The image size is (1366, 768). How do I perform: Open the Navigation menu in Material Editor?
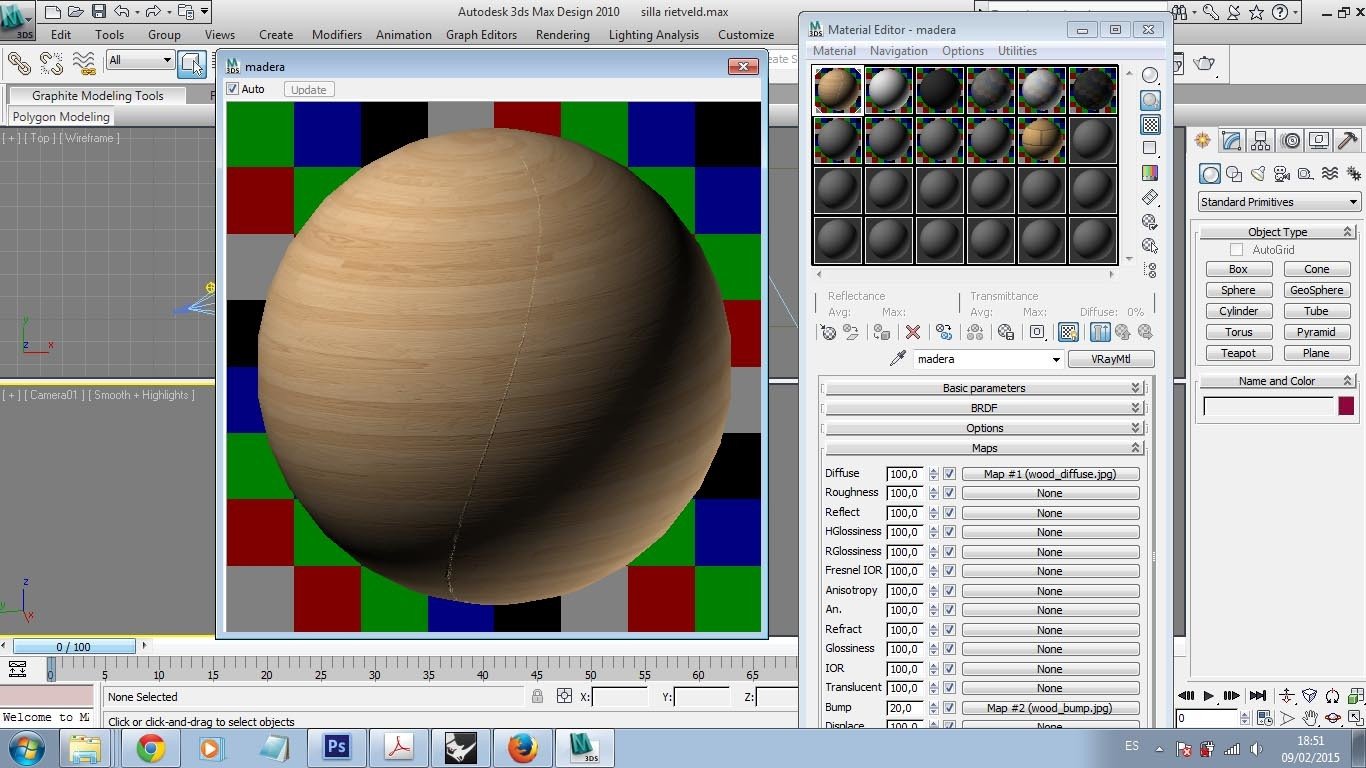pos(898,51)
